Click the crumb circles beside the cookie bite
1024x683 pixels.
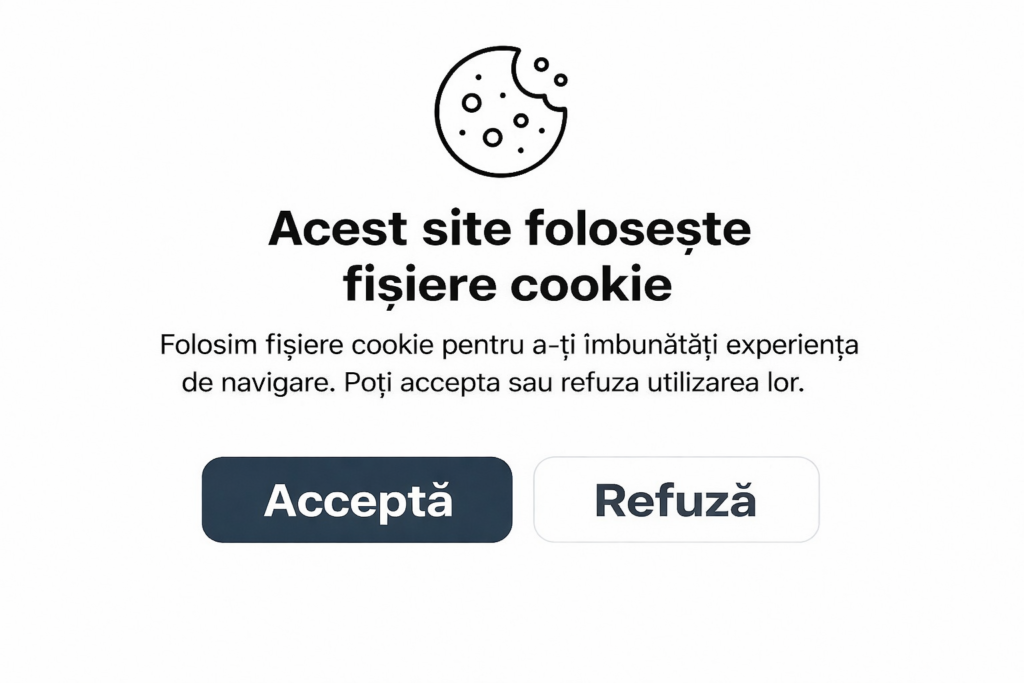click(551, 72)
